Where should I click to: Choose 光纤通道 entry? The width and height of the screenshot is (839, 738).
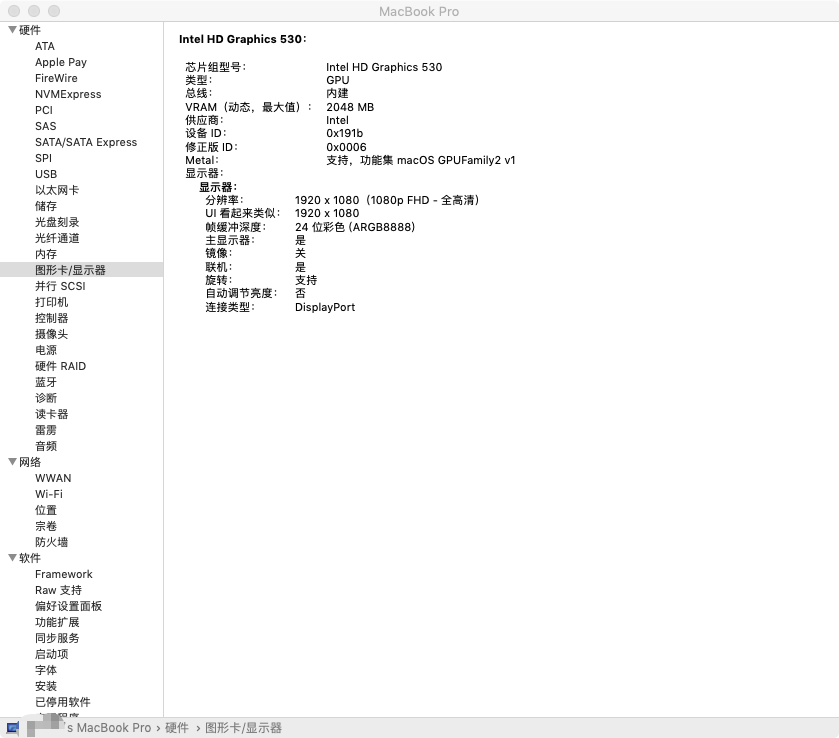(57, 238)
